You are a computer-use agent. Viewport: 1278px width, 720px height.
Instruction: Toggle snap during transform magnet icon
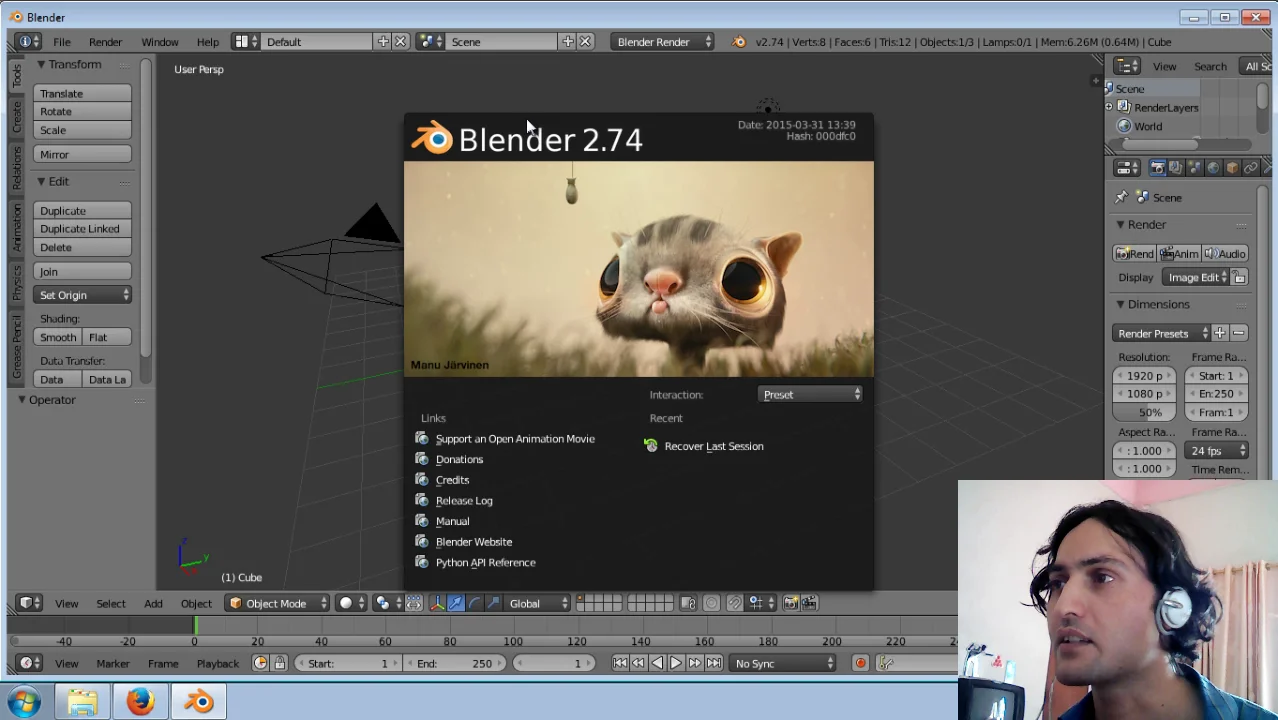pos(734,603)
